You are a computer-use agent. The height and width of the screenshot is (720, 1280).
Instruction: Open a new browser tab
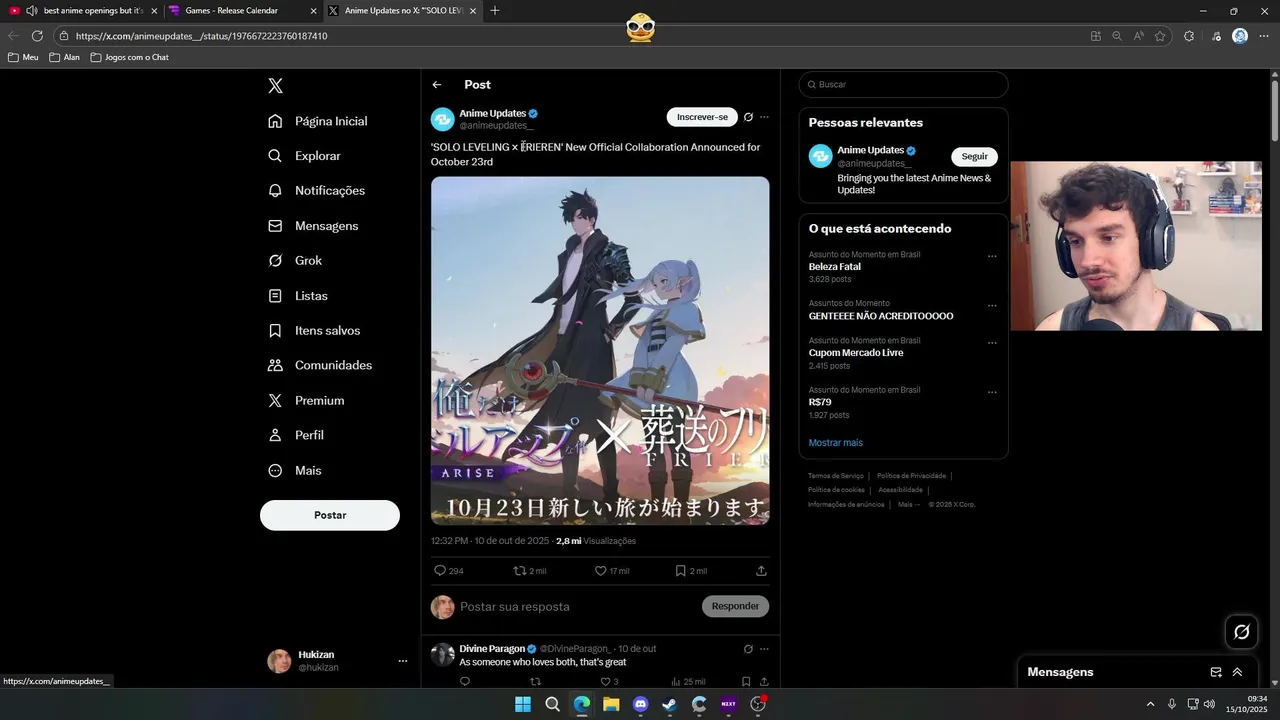tap(495, 11)
